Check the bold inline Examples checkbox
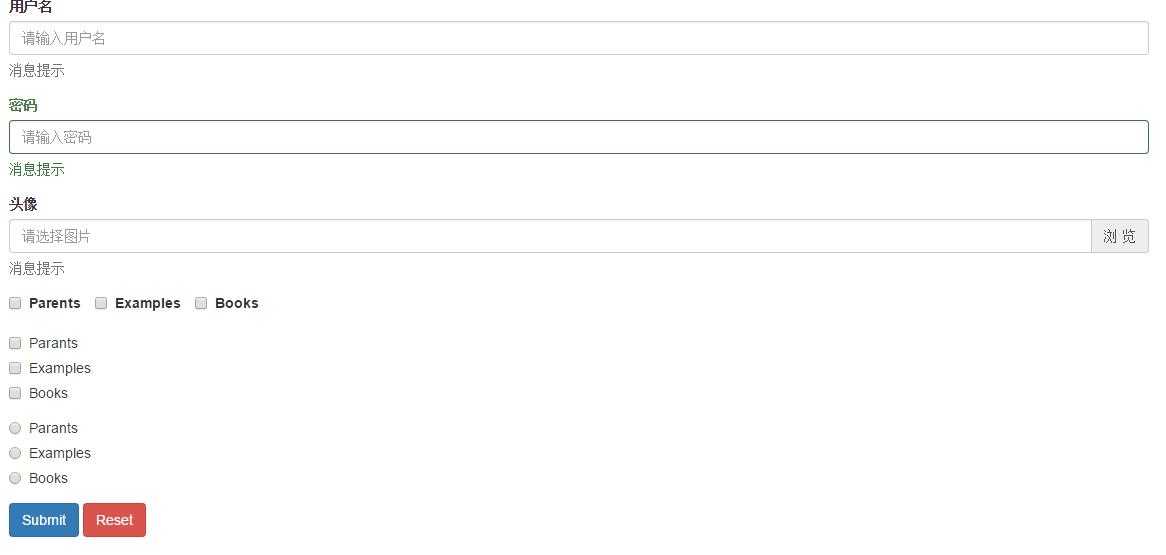The height and width of the screenshot is (555, 1166). (101, 303)
